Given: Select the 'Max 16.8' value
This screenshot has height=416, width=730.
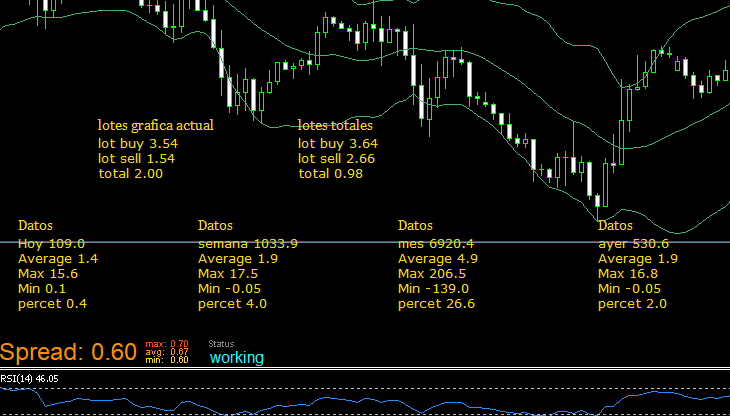Looking at the screenshot, I should click(628, 274).
